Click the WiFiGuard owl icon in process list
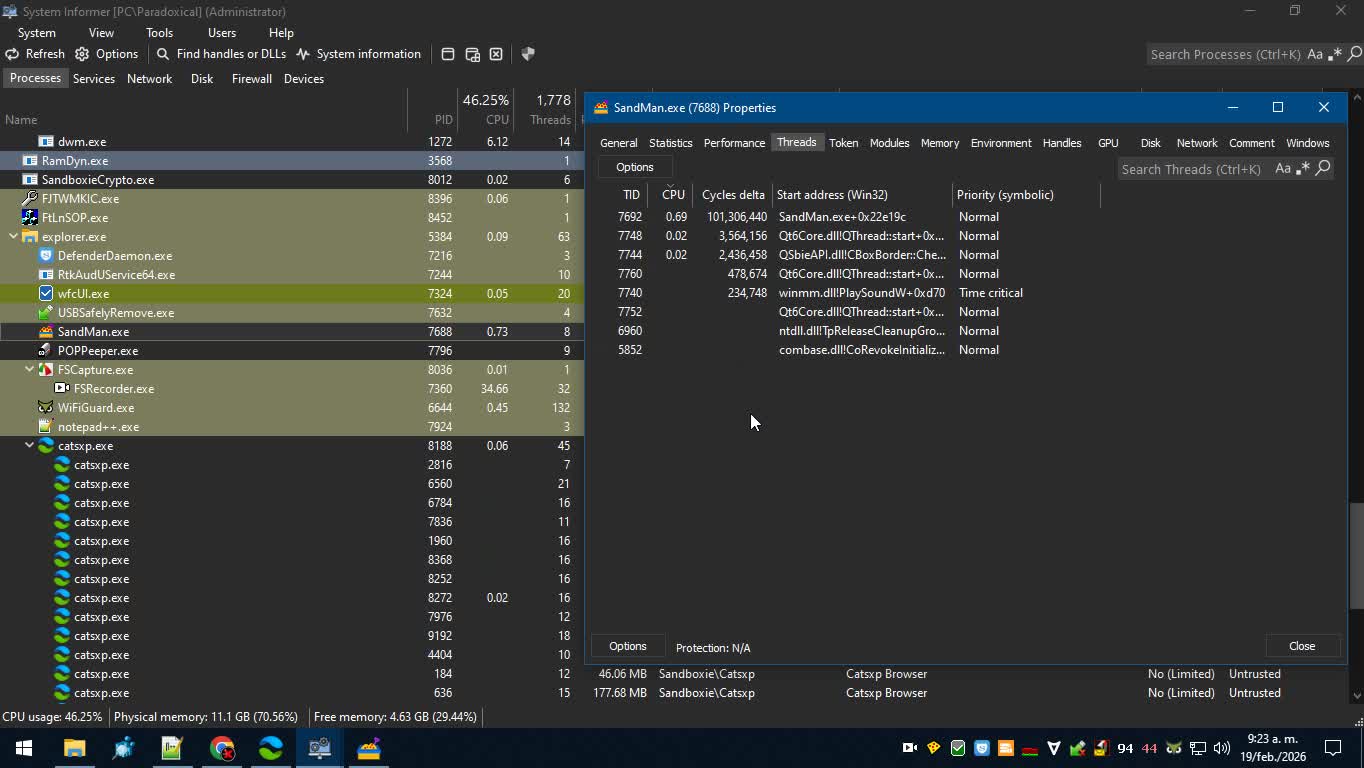1364x768 pixels. tap(45, 408)
